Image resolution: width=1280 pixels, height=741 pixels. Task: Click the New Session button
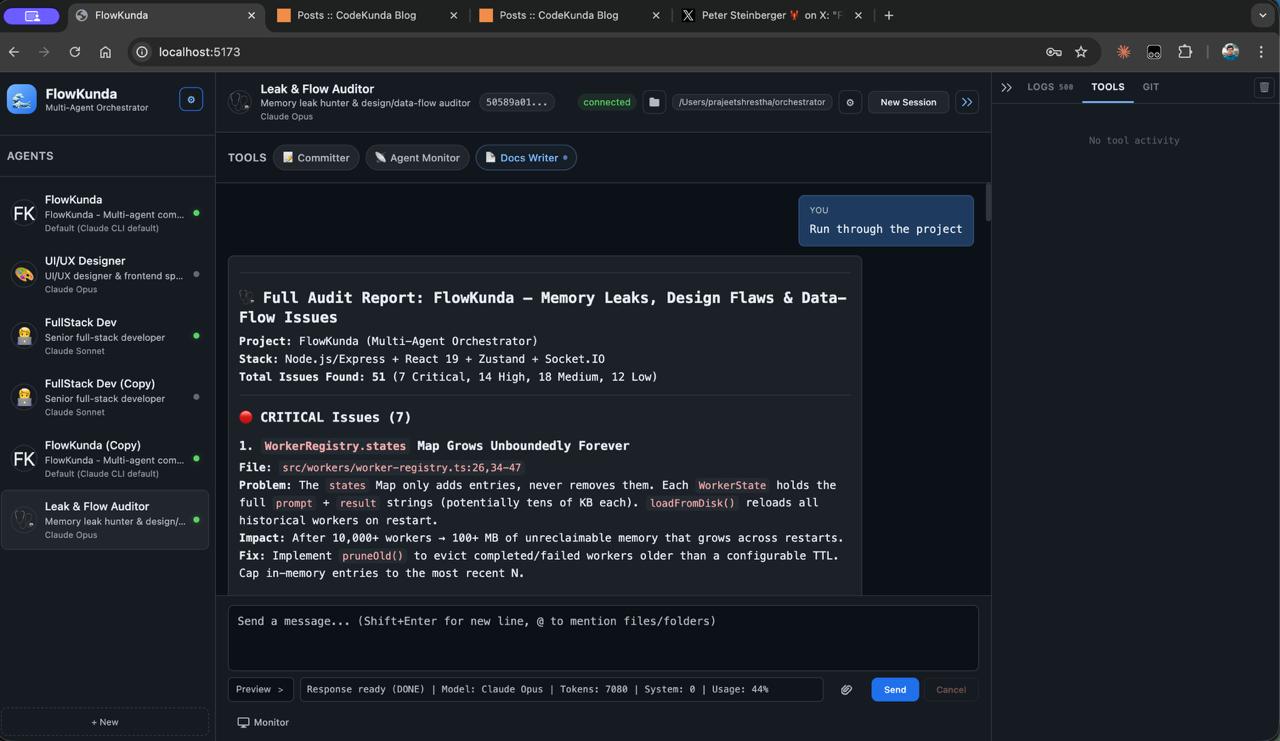(907, 101)
